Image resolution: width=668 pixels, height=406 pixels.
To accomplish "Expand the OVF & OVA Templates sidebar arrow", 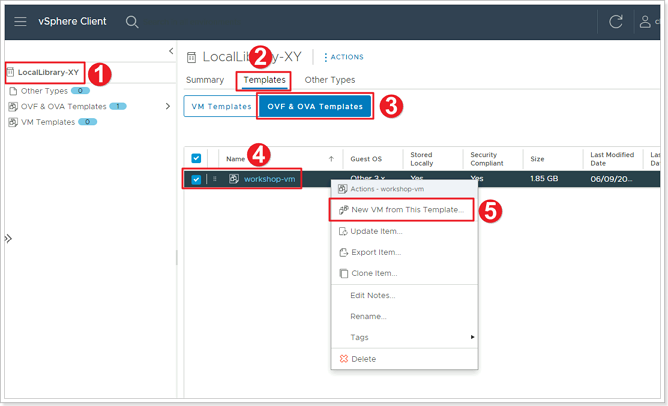I will click(x=167, y=106).
